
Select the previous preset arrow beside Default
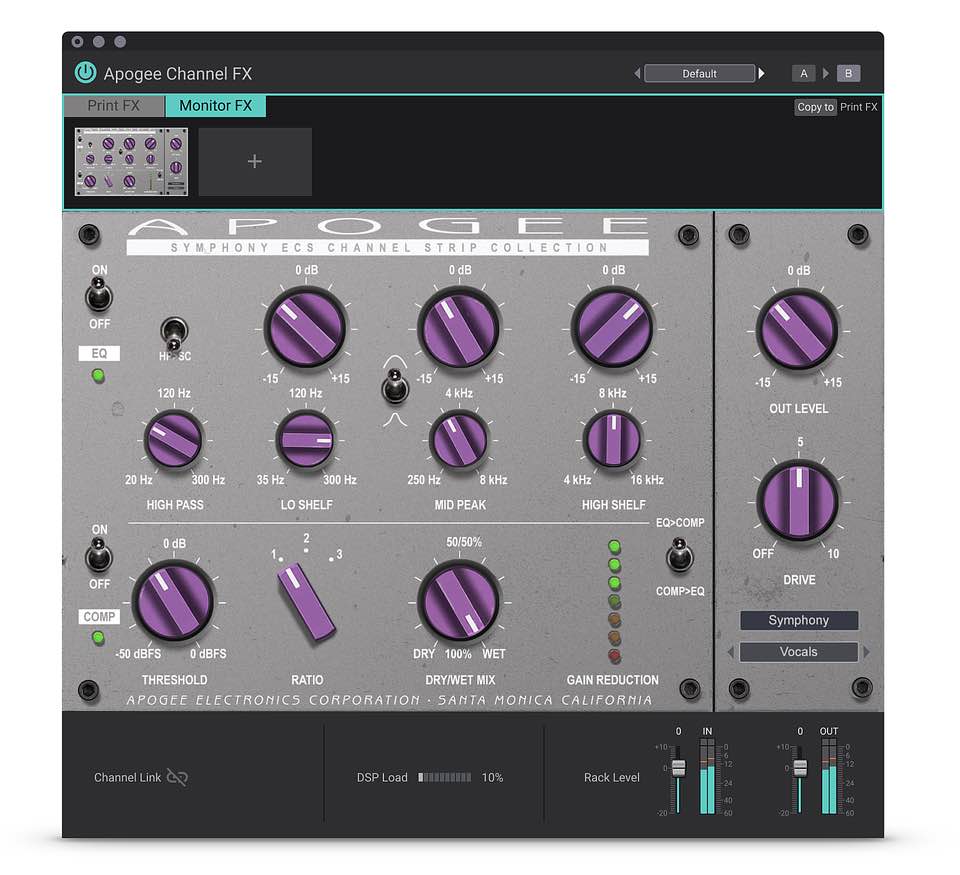pos(637,73)
